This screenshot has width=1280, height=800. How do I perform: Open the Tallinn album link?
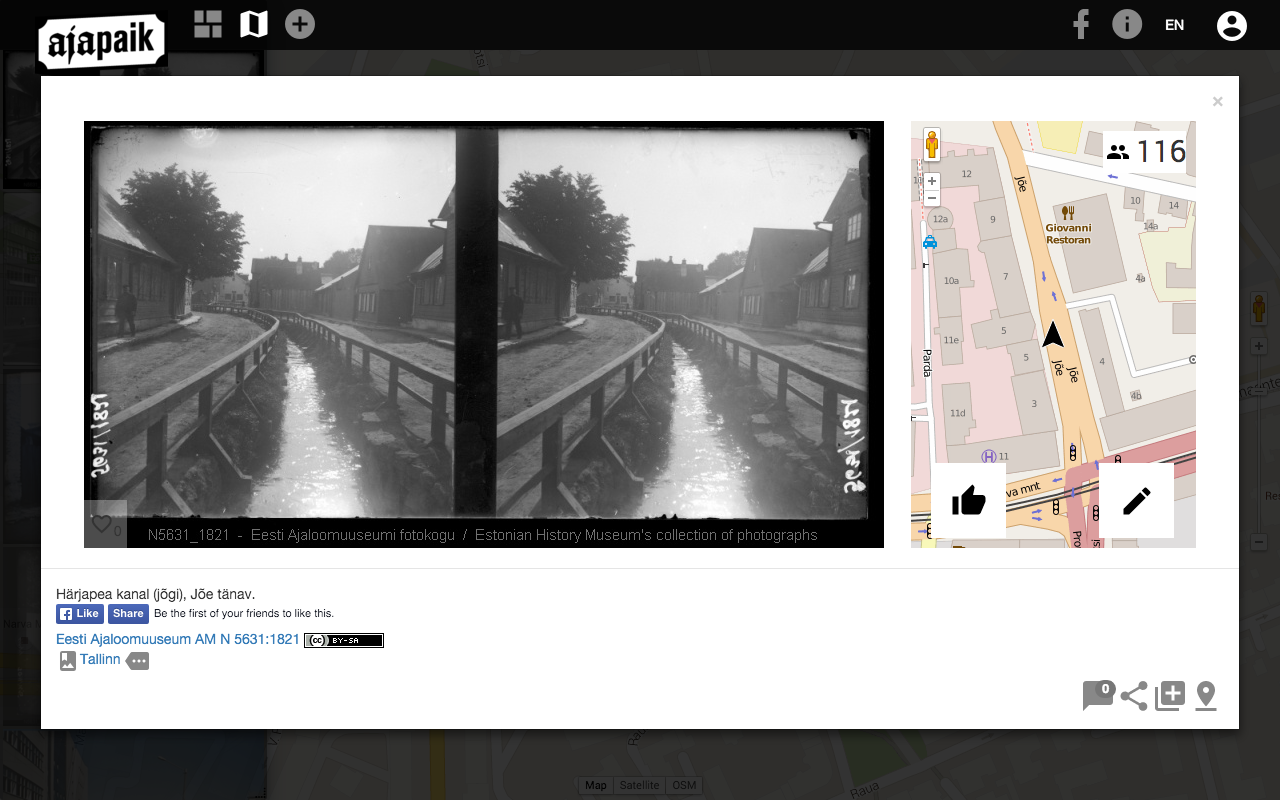pos(100,660)
